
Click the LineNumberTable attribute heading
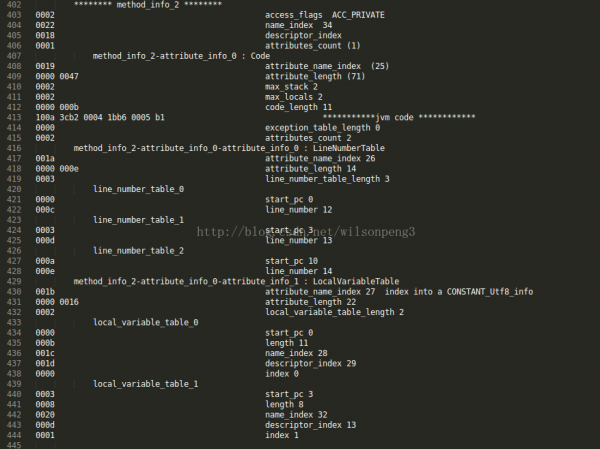229,148
